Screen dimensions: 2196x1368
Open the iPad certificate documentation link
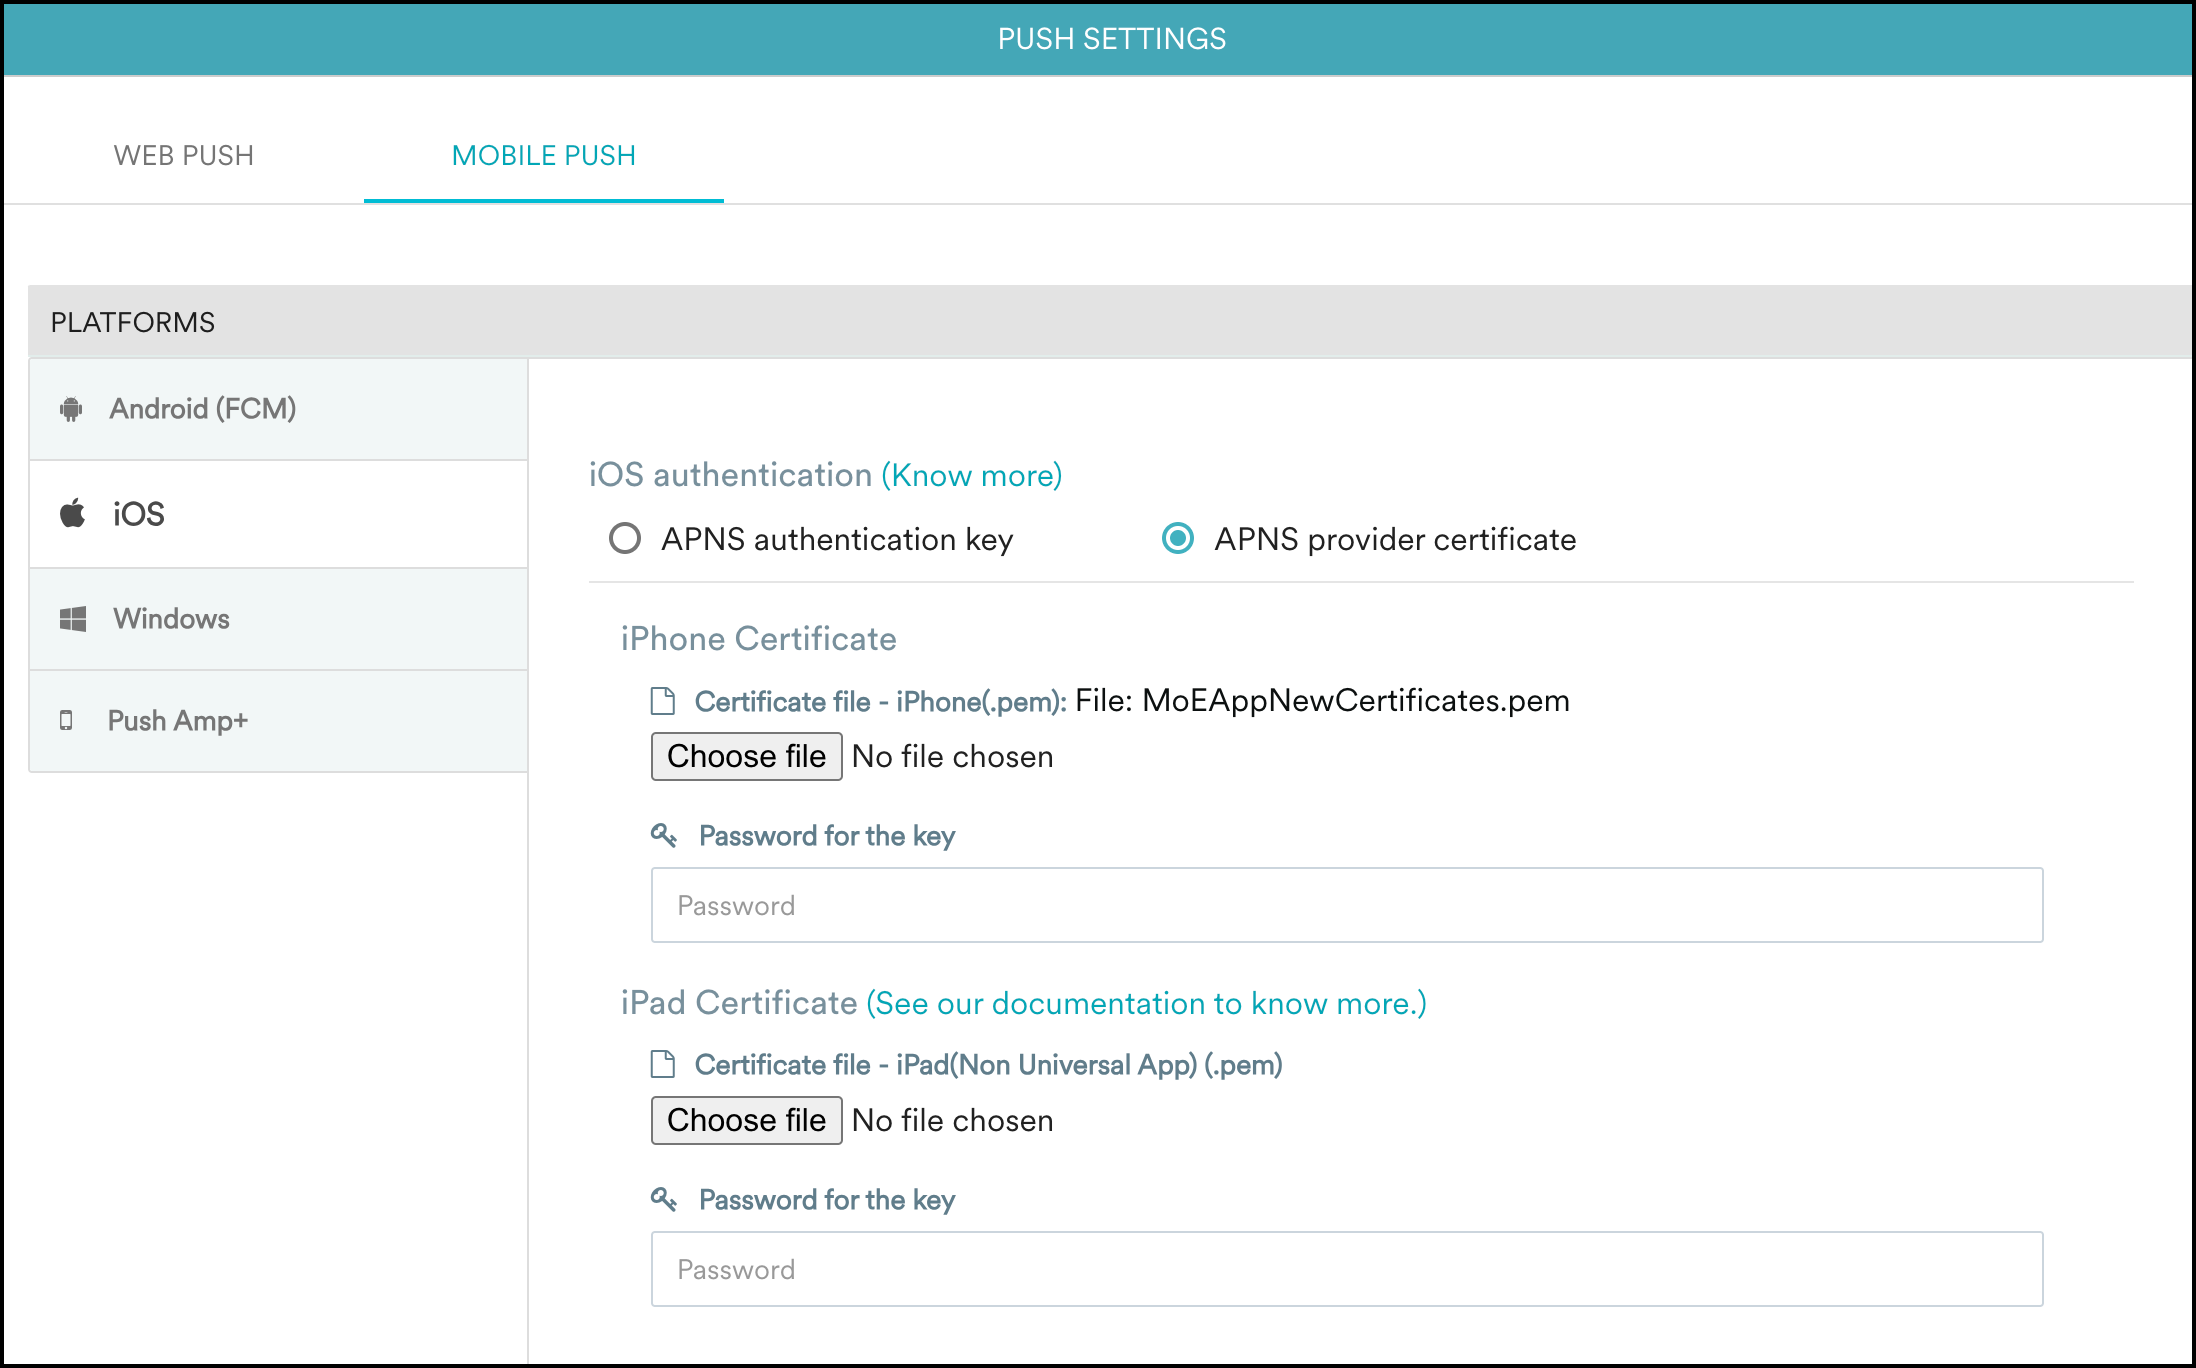[1146, 1003]
